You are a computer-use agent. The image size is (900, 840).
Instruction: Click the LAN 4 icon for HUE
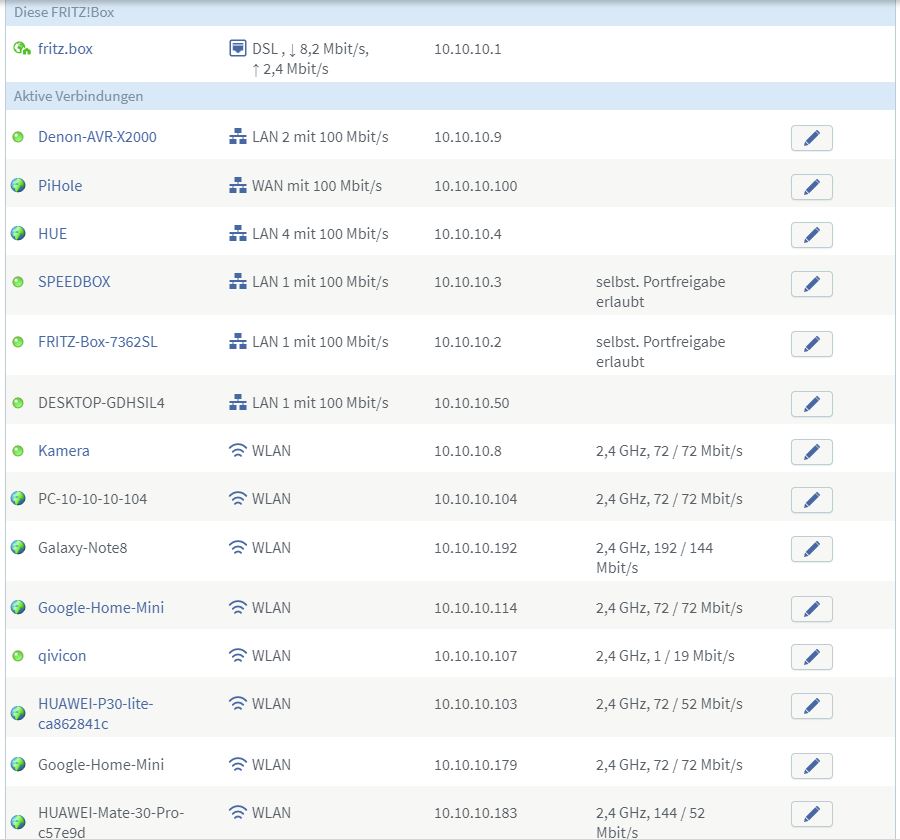(x=238, y=233)
